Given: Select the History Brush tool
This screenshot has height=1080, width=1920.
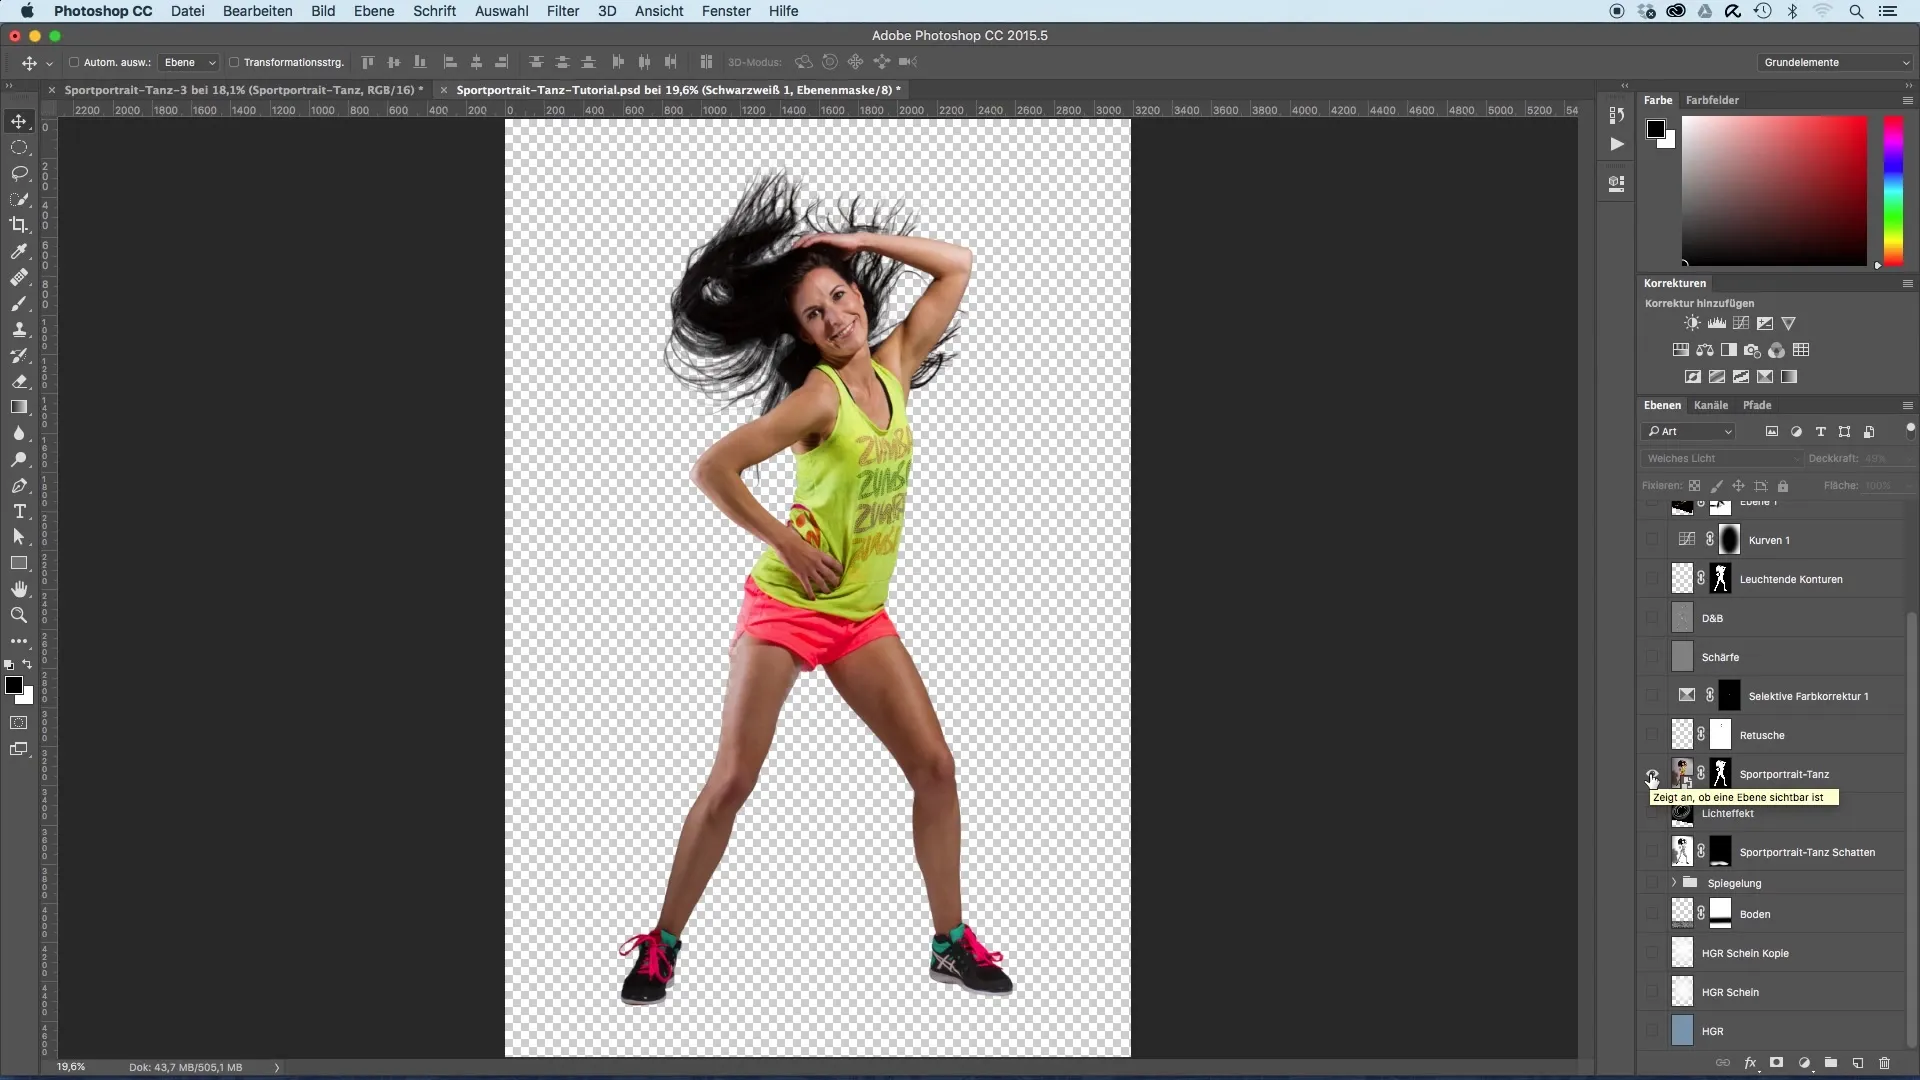Looking at the screenshot, I should [19, 355].
